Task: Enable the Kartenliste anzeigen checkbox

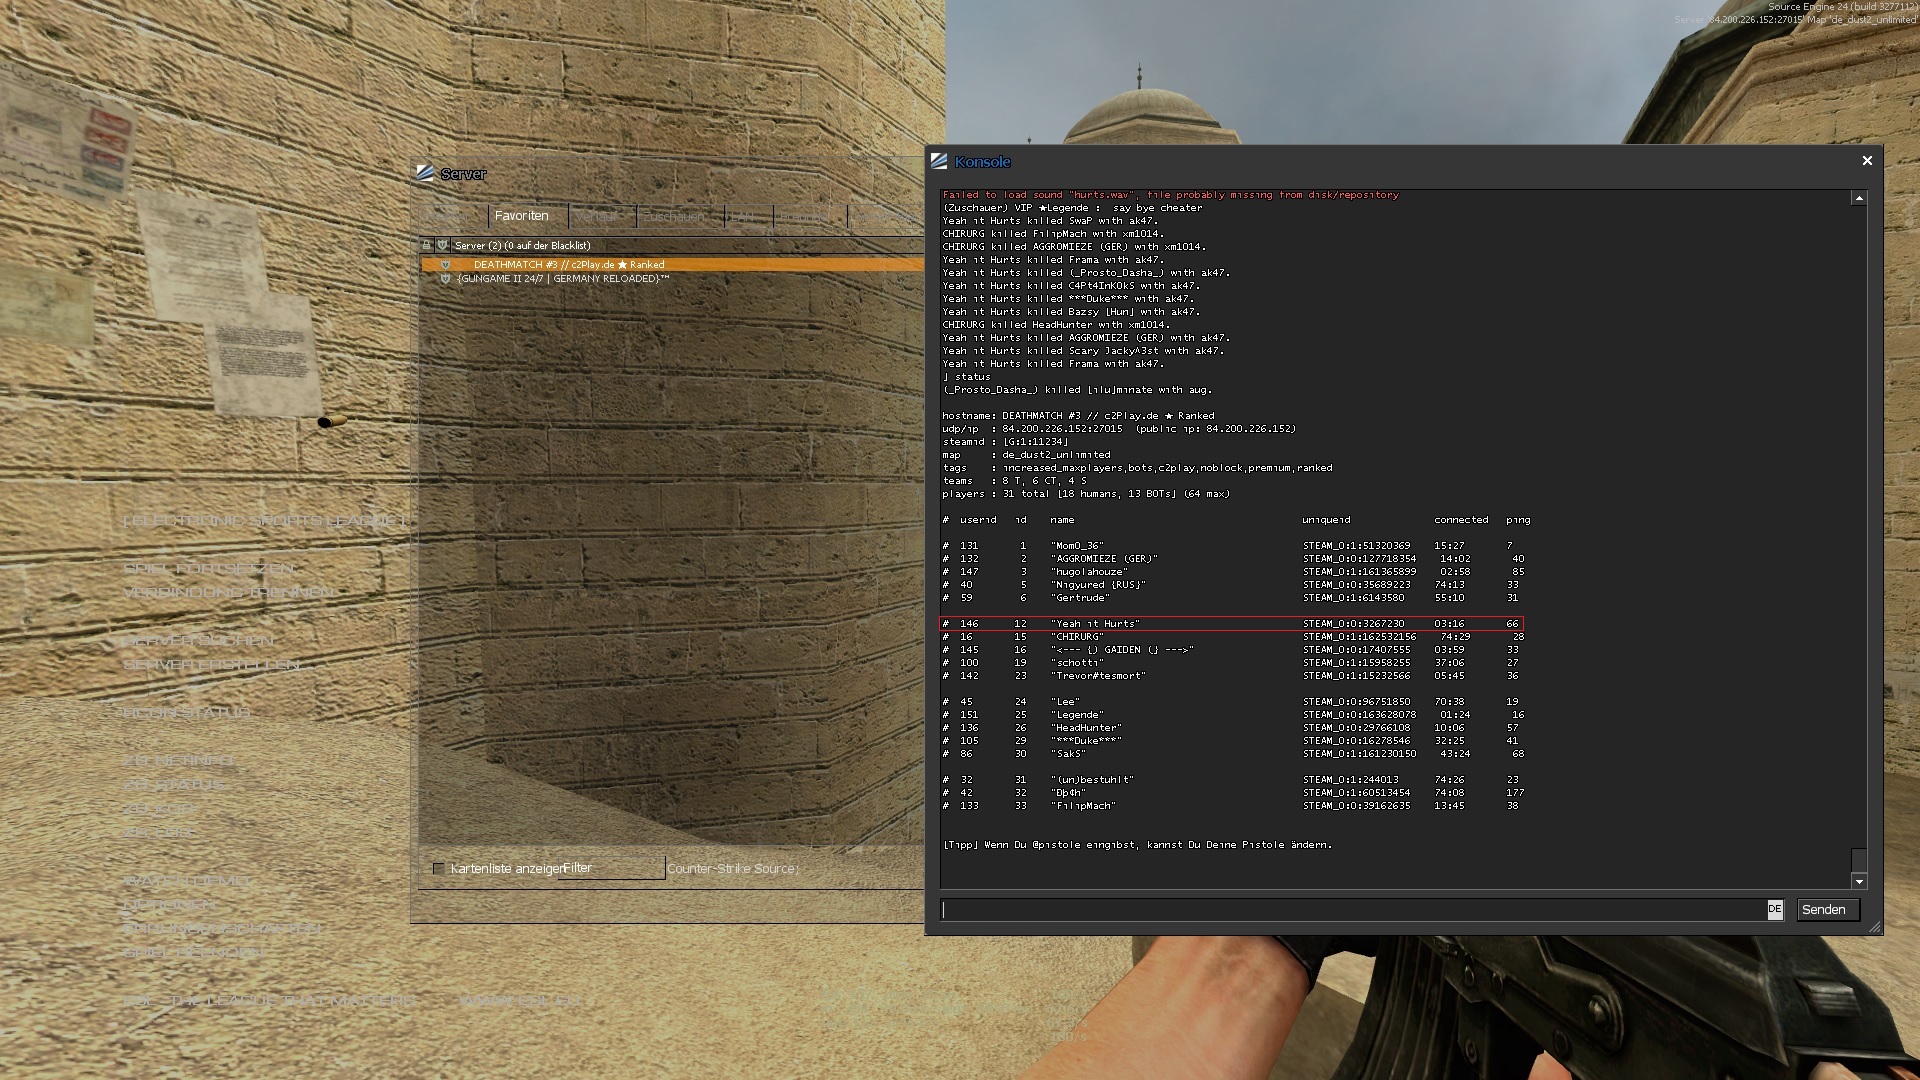Action: pyautogui.click(x=438, y=868)
